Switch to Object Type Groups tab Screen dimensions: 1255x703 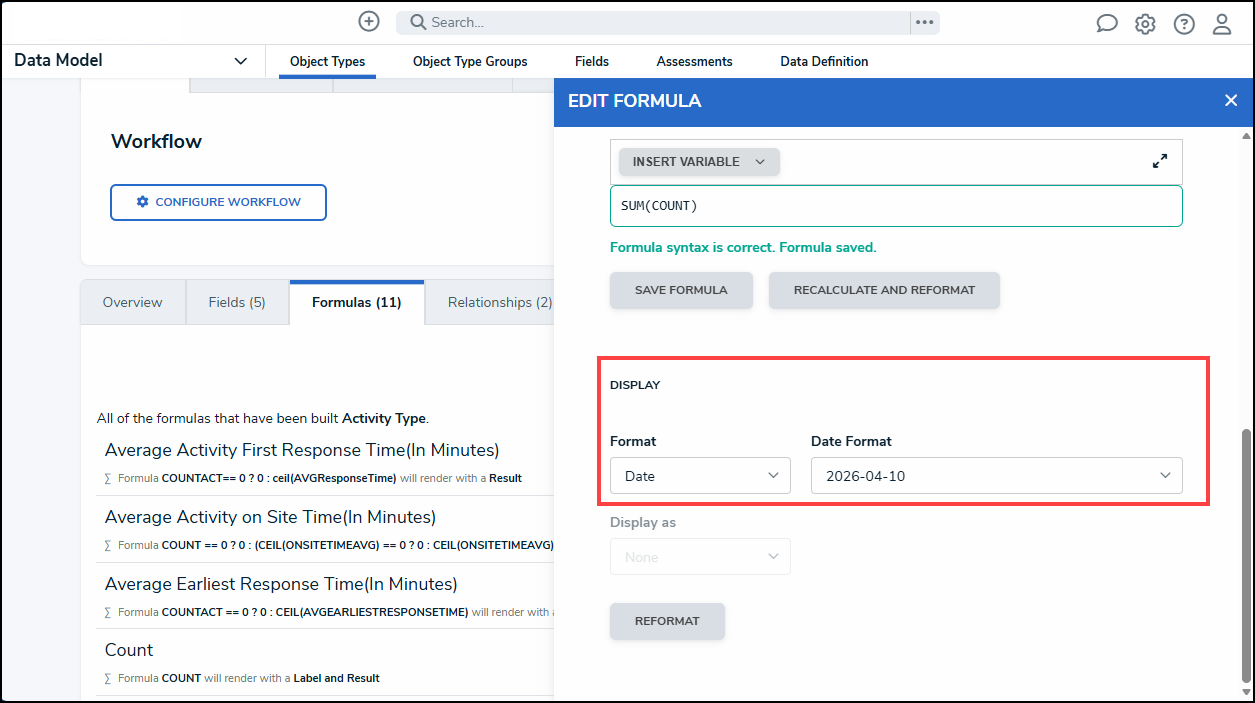(470, 61)
